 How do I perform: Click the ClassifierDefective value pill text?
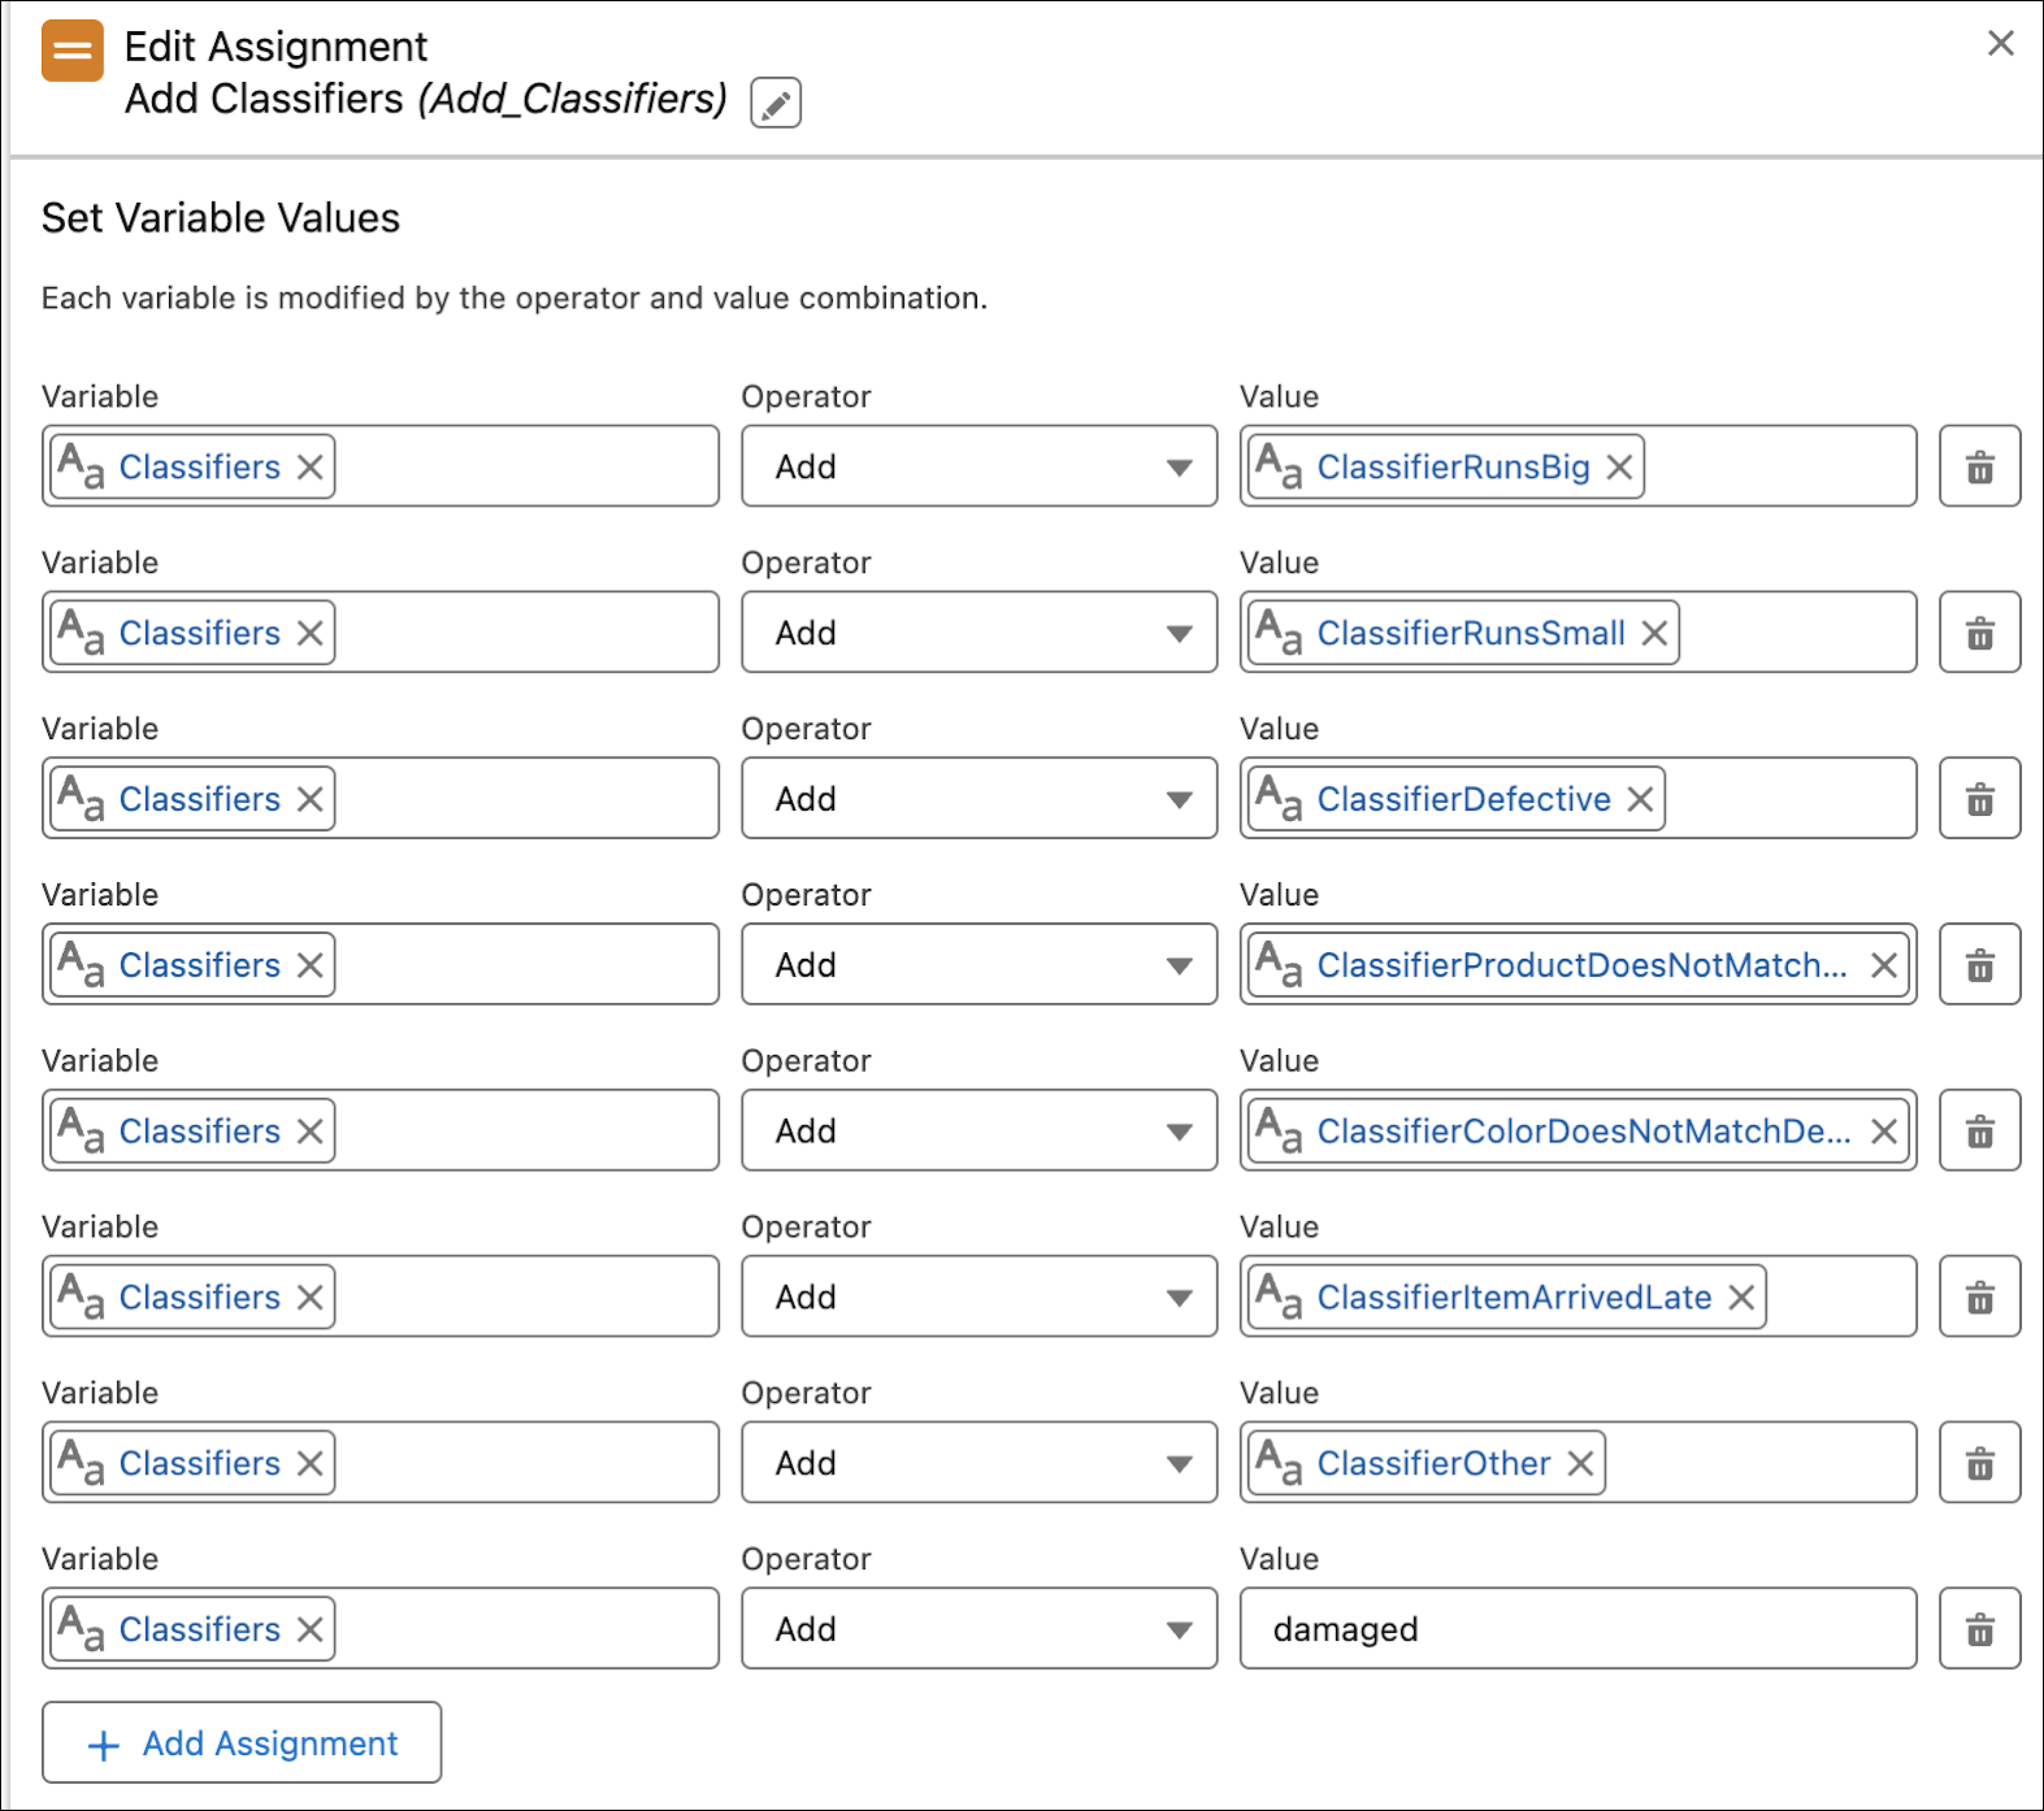pos(1463,799)
